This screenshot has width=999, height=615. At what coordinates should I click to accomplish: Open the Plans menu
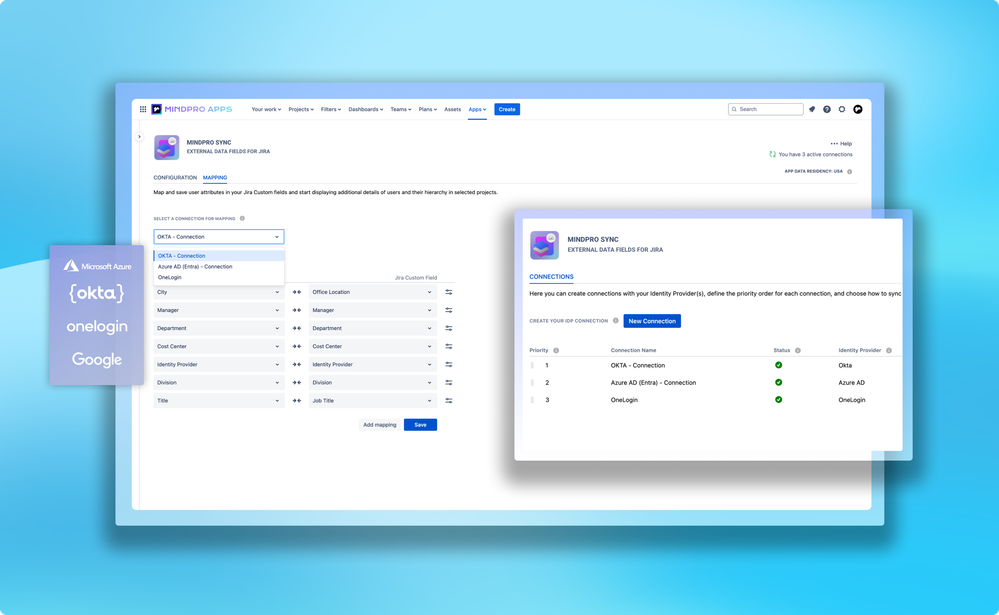428,109
